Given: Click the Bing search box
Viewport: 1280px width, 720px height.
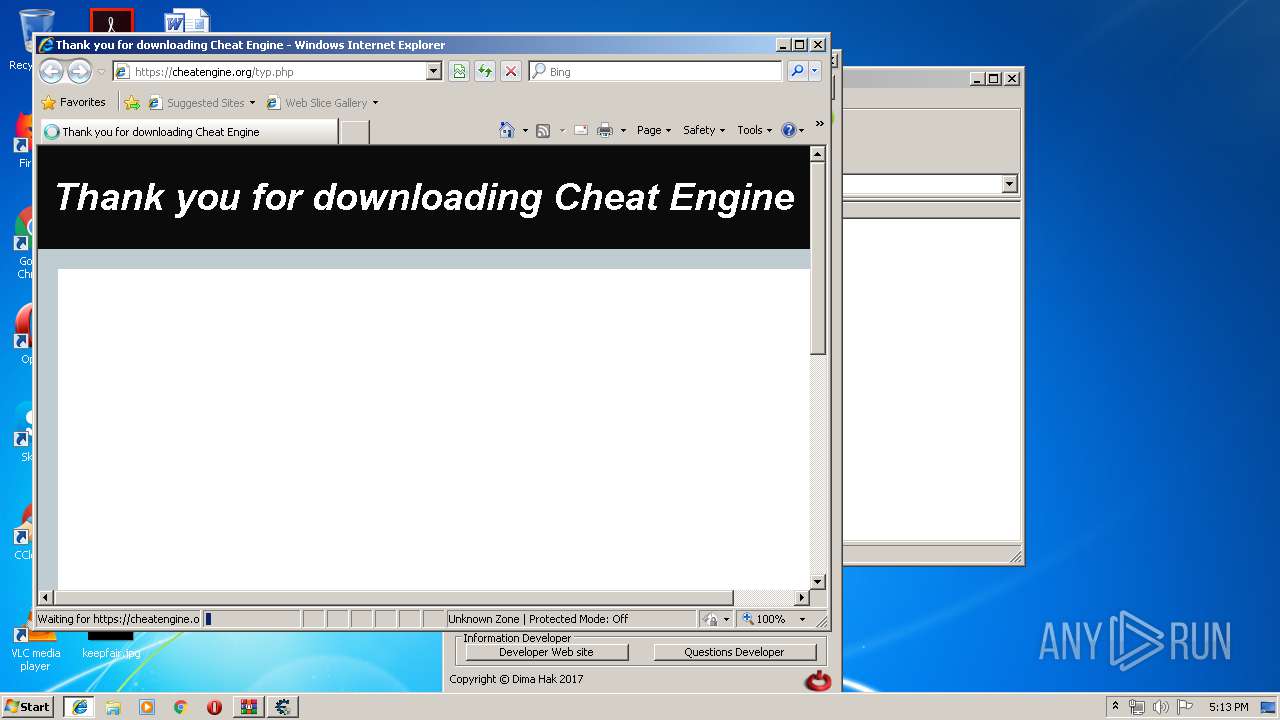Looking at the screenshot, I should pos(655,72).
